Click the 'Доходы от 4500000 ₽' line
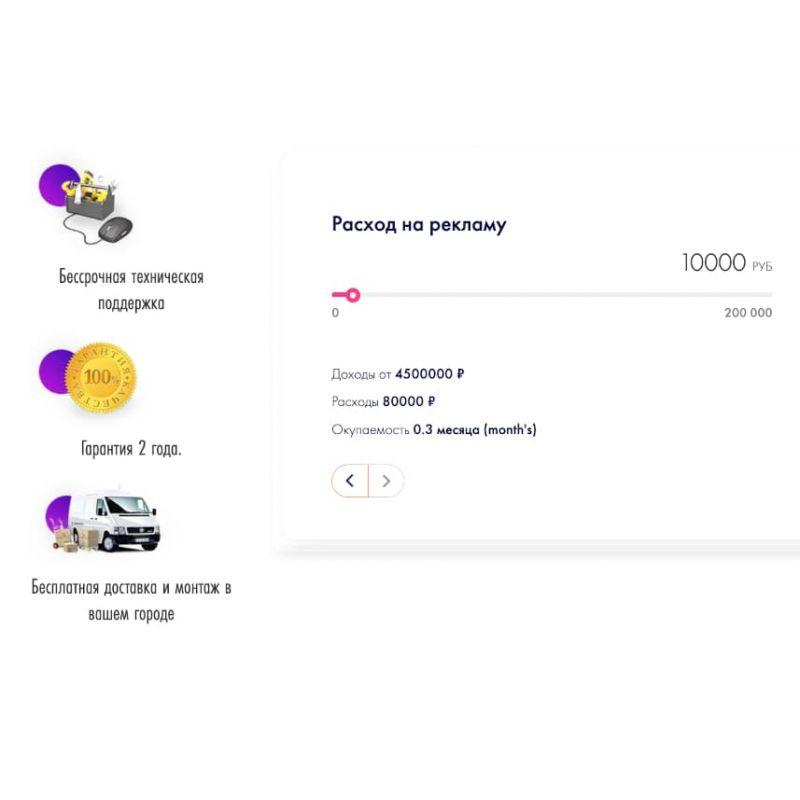The image size is (800, 800). pyautogui.click(x=398, y=374)
